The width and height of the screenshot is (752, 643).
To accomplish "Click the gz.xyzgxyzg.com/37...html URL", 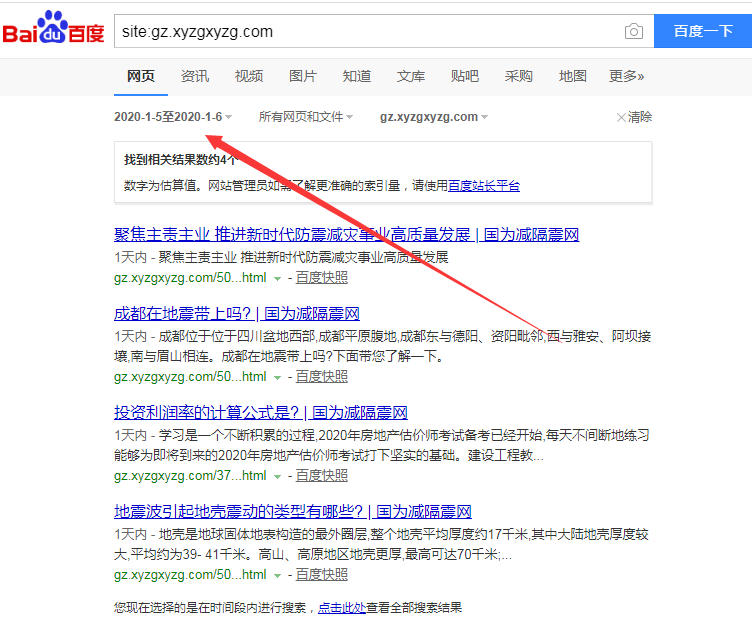I will [190, 476].
